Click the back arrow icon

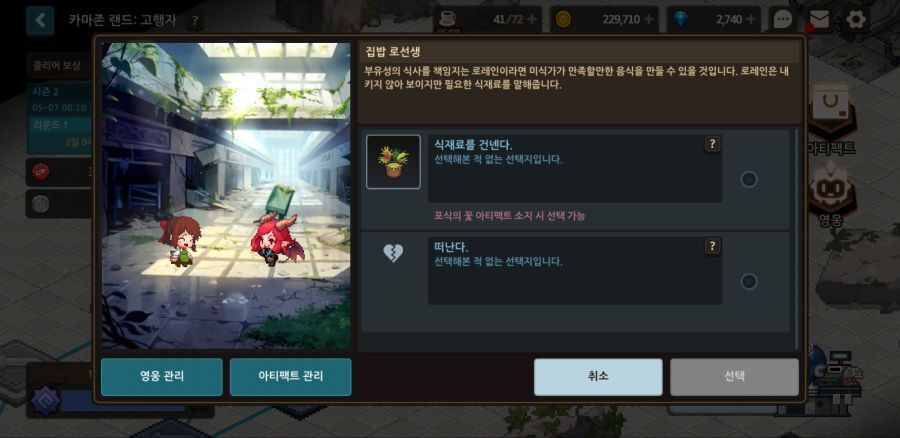pyautogui.click(x=40, y=21)
